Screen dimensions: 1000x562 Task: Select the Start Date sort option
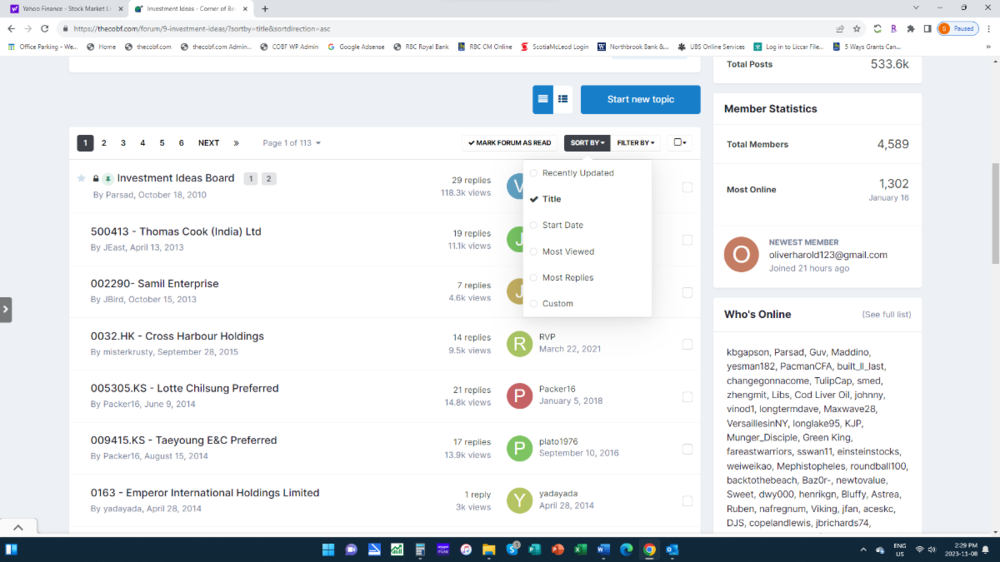pyautogui.click(x=562, y=225)
